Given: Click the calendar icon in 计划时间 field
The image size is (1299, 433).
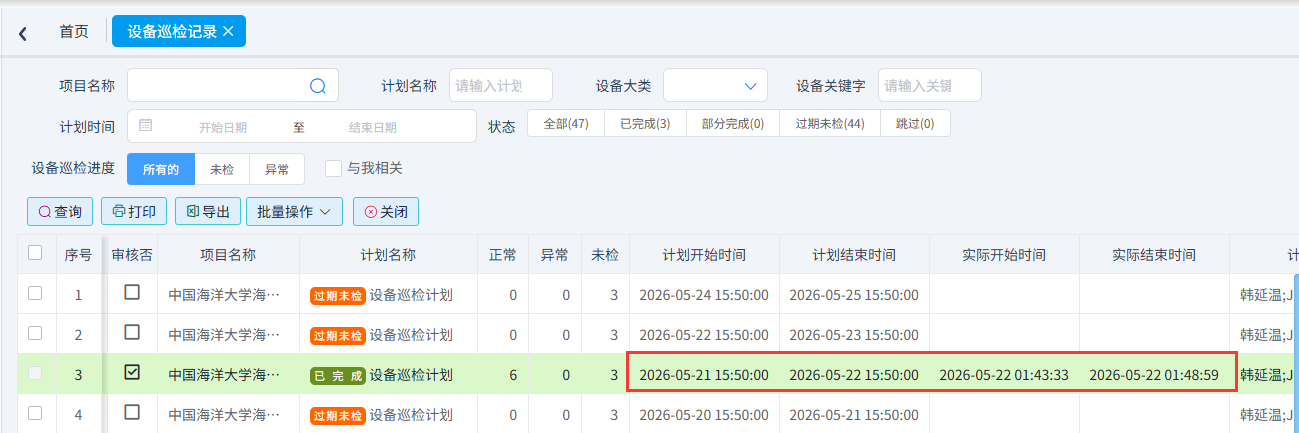Looking at the screenshot, I should [146, 126].
